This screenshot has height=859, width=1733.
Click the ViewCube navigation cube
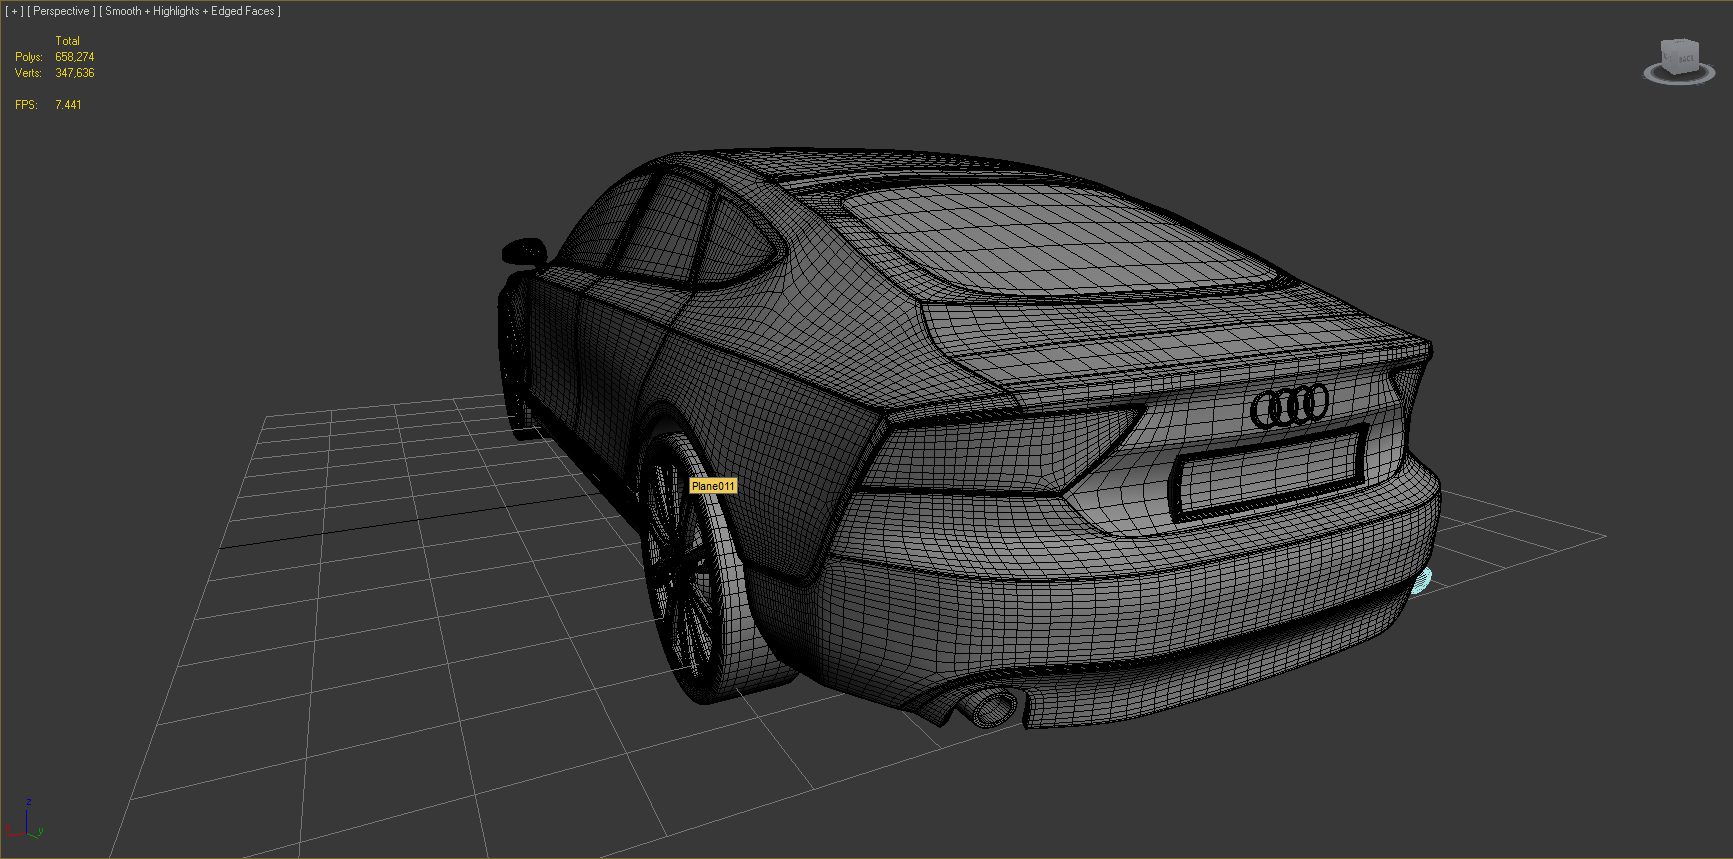1680,55
